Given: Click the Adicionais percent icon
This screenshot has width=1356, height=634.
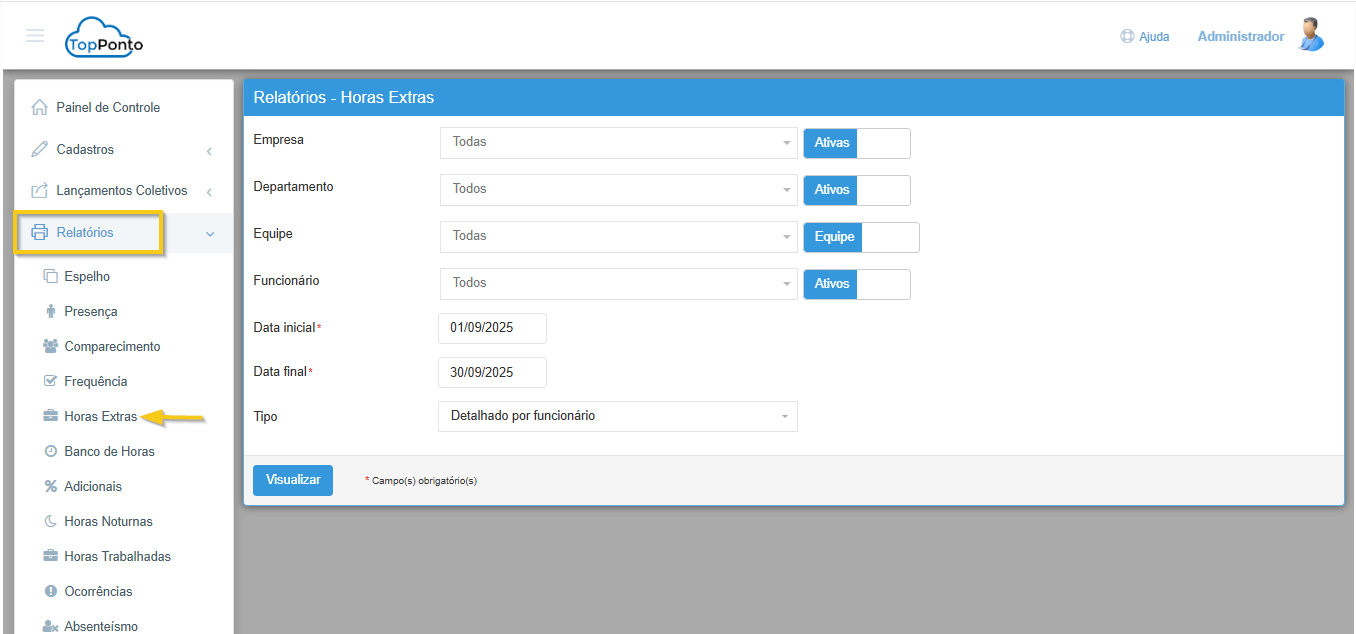Looking at the screenshot, I should point(51,487).
